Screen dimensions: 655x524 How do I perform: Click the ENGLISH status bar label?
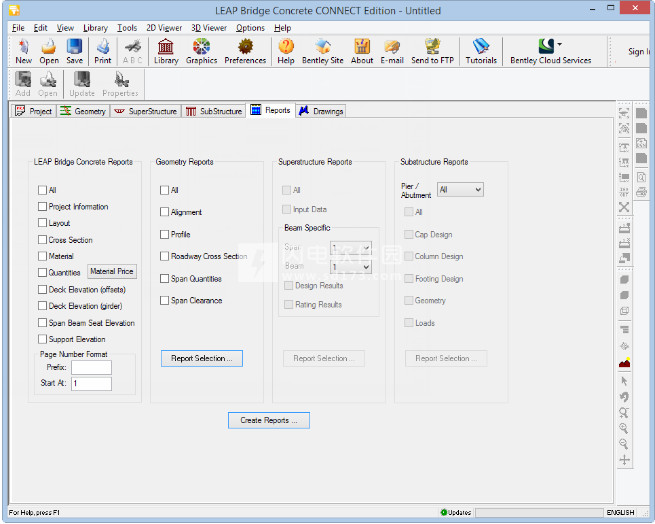tap(620, 512)
